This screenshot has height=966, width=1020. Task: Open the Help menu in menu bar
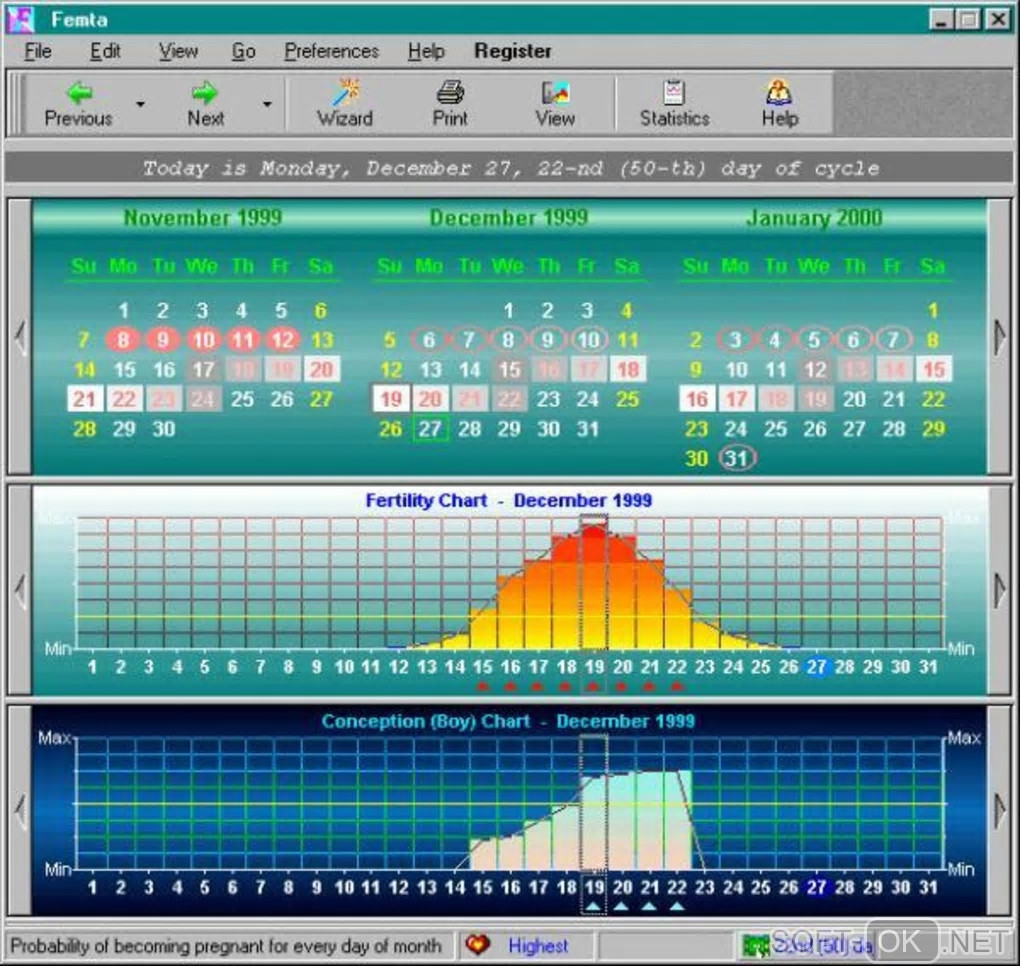point(426,51)
